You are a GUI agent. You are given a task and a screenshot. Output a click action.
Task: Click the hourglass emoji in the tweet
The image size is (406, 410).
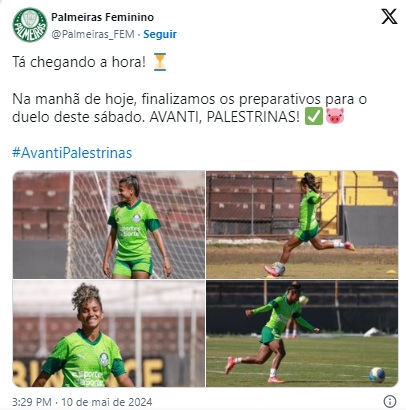160,62
